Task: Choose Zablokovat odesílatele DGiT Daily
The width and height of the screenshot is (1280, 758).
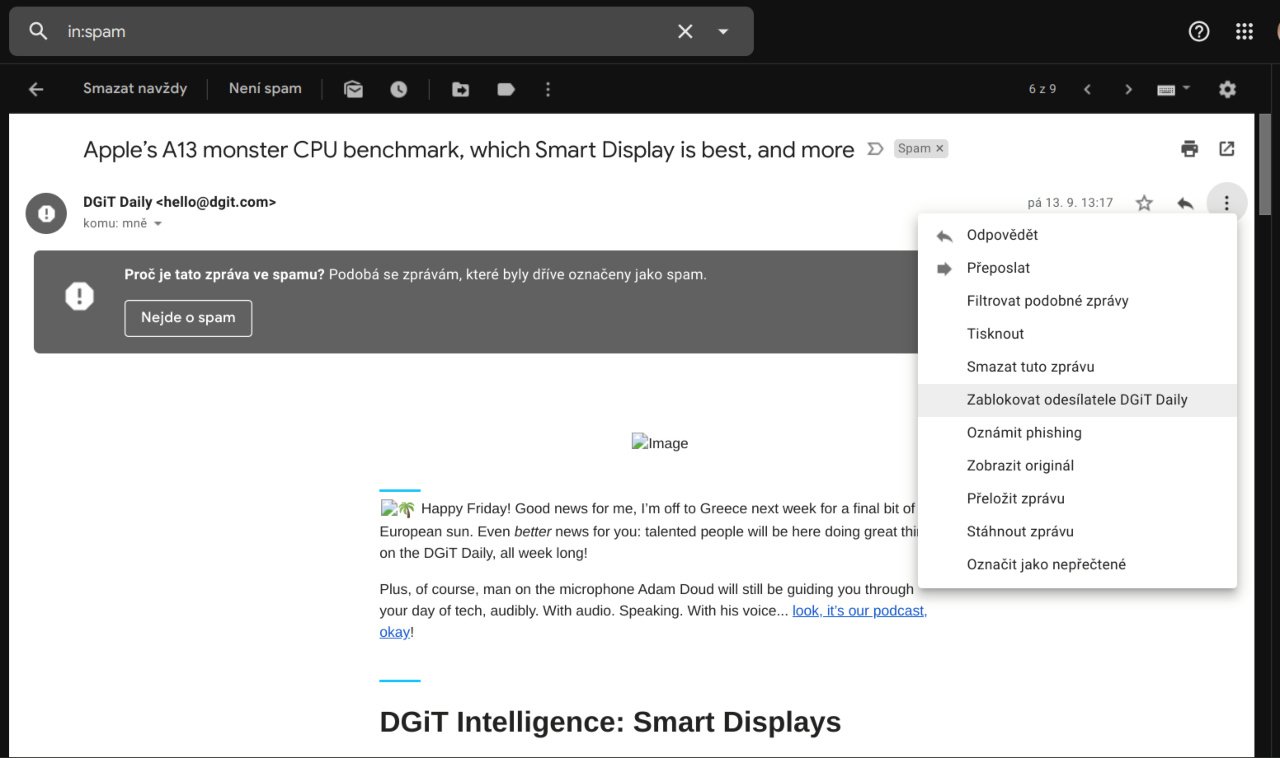Action: [x=1077, y=400]
